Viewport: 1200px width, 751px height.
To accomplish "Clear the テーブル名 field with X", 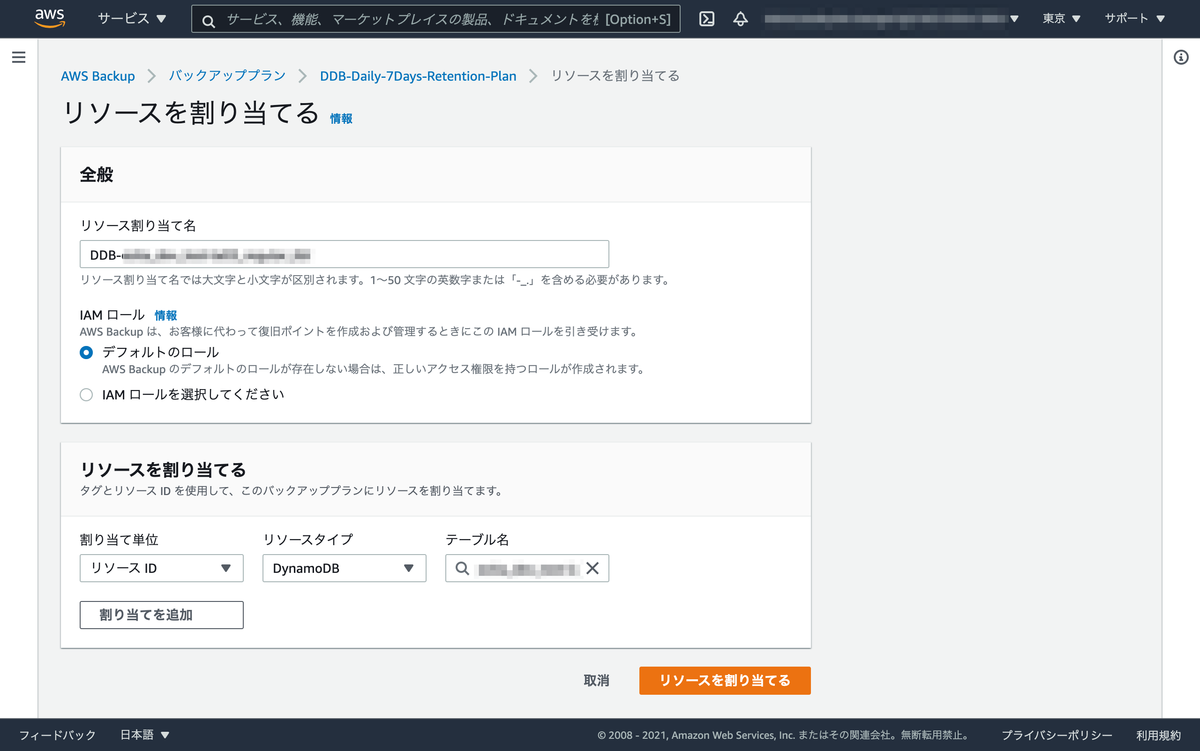I will point(592,568).
